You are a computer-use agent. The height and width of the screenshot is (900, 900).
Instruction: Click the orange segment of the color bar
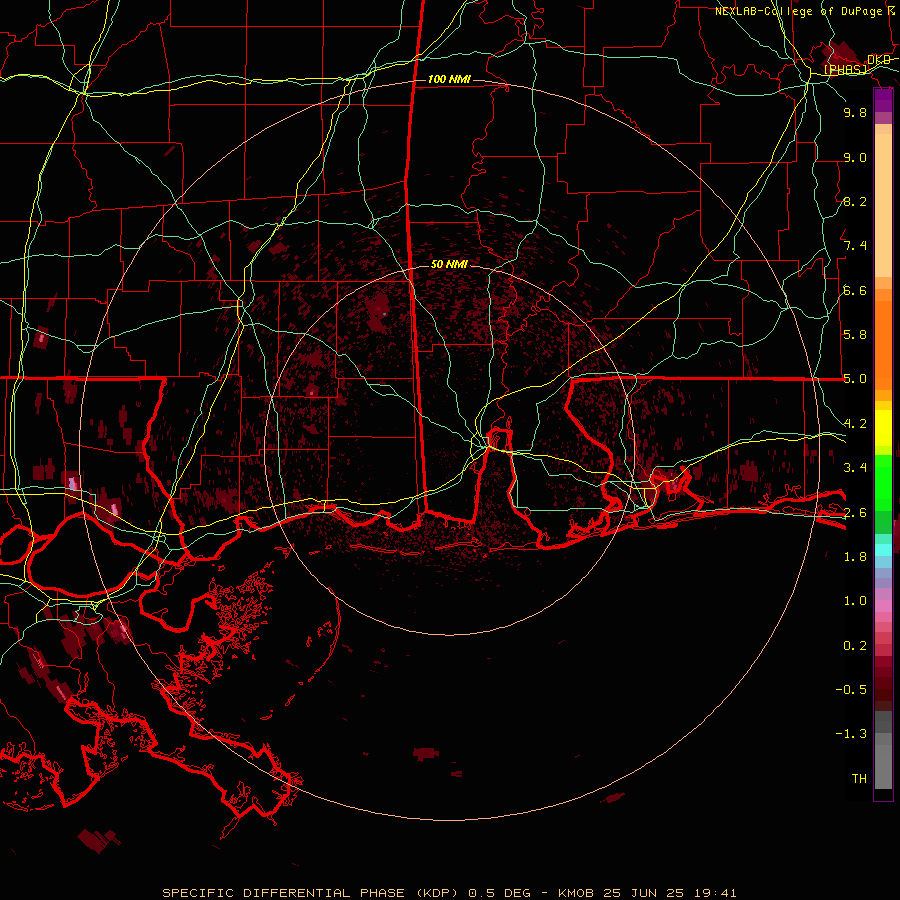pyautogui.click(x=883, y=344)
